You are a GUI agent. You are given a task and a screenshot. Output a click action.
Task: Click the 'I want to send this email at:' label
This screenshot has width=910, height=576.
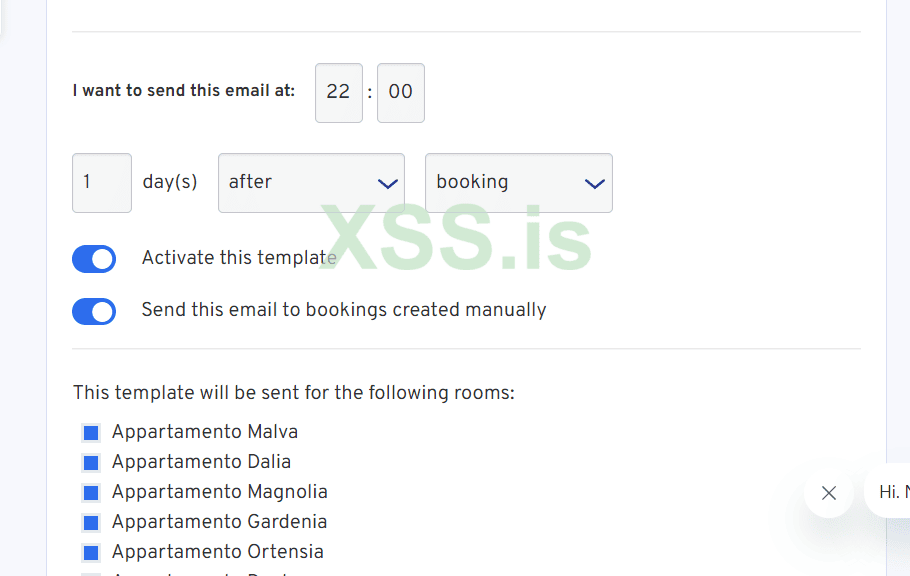(184, 91)
